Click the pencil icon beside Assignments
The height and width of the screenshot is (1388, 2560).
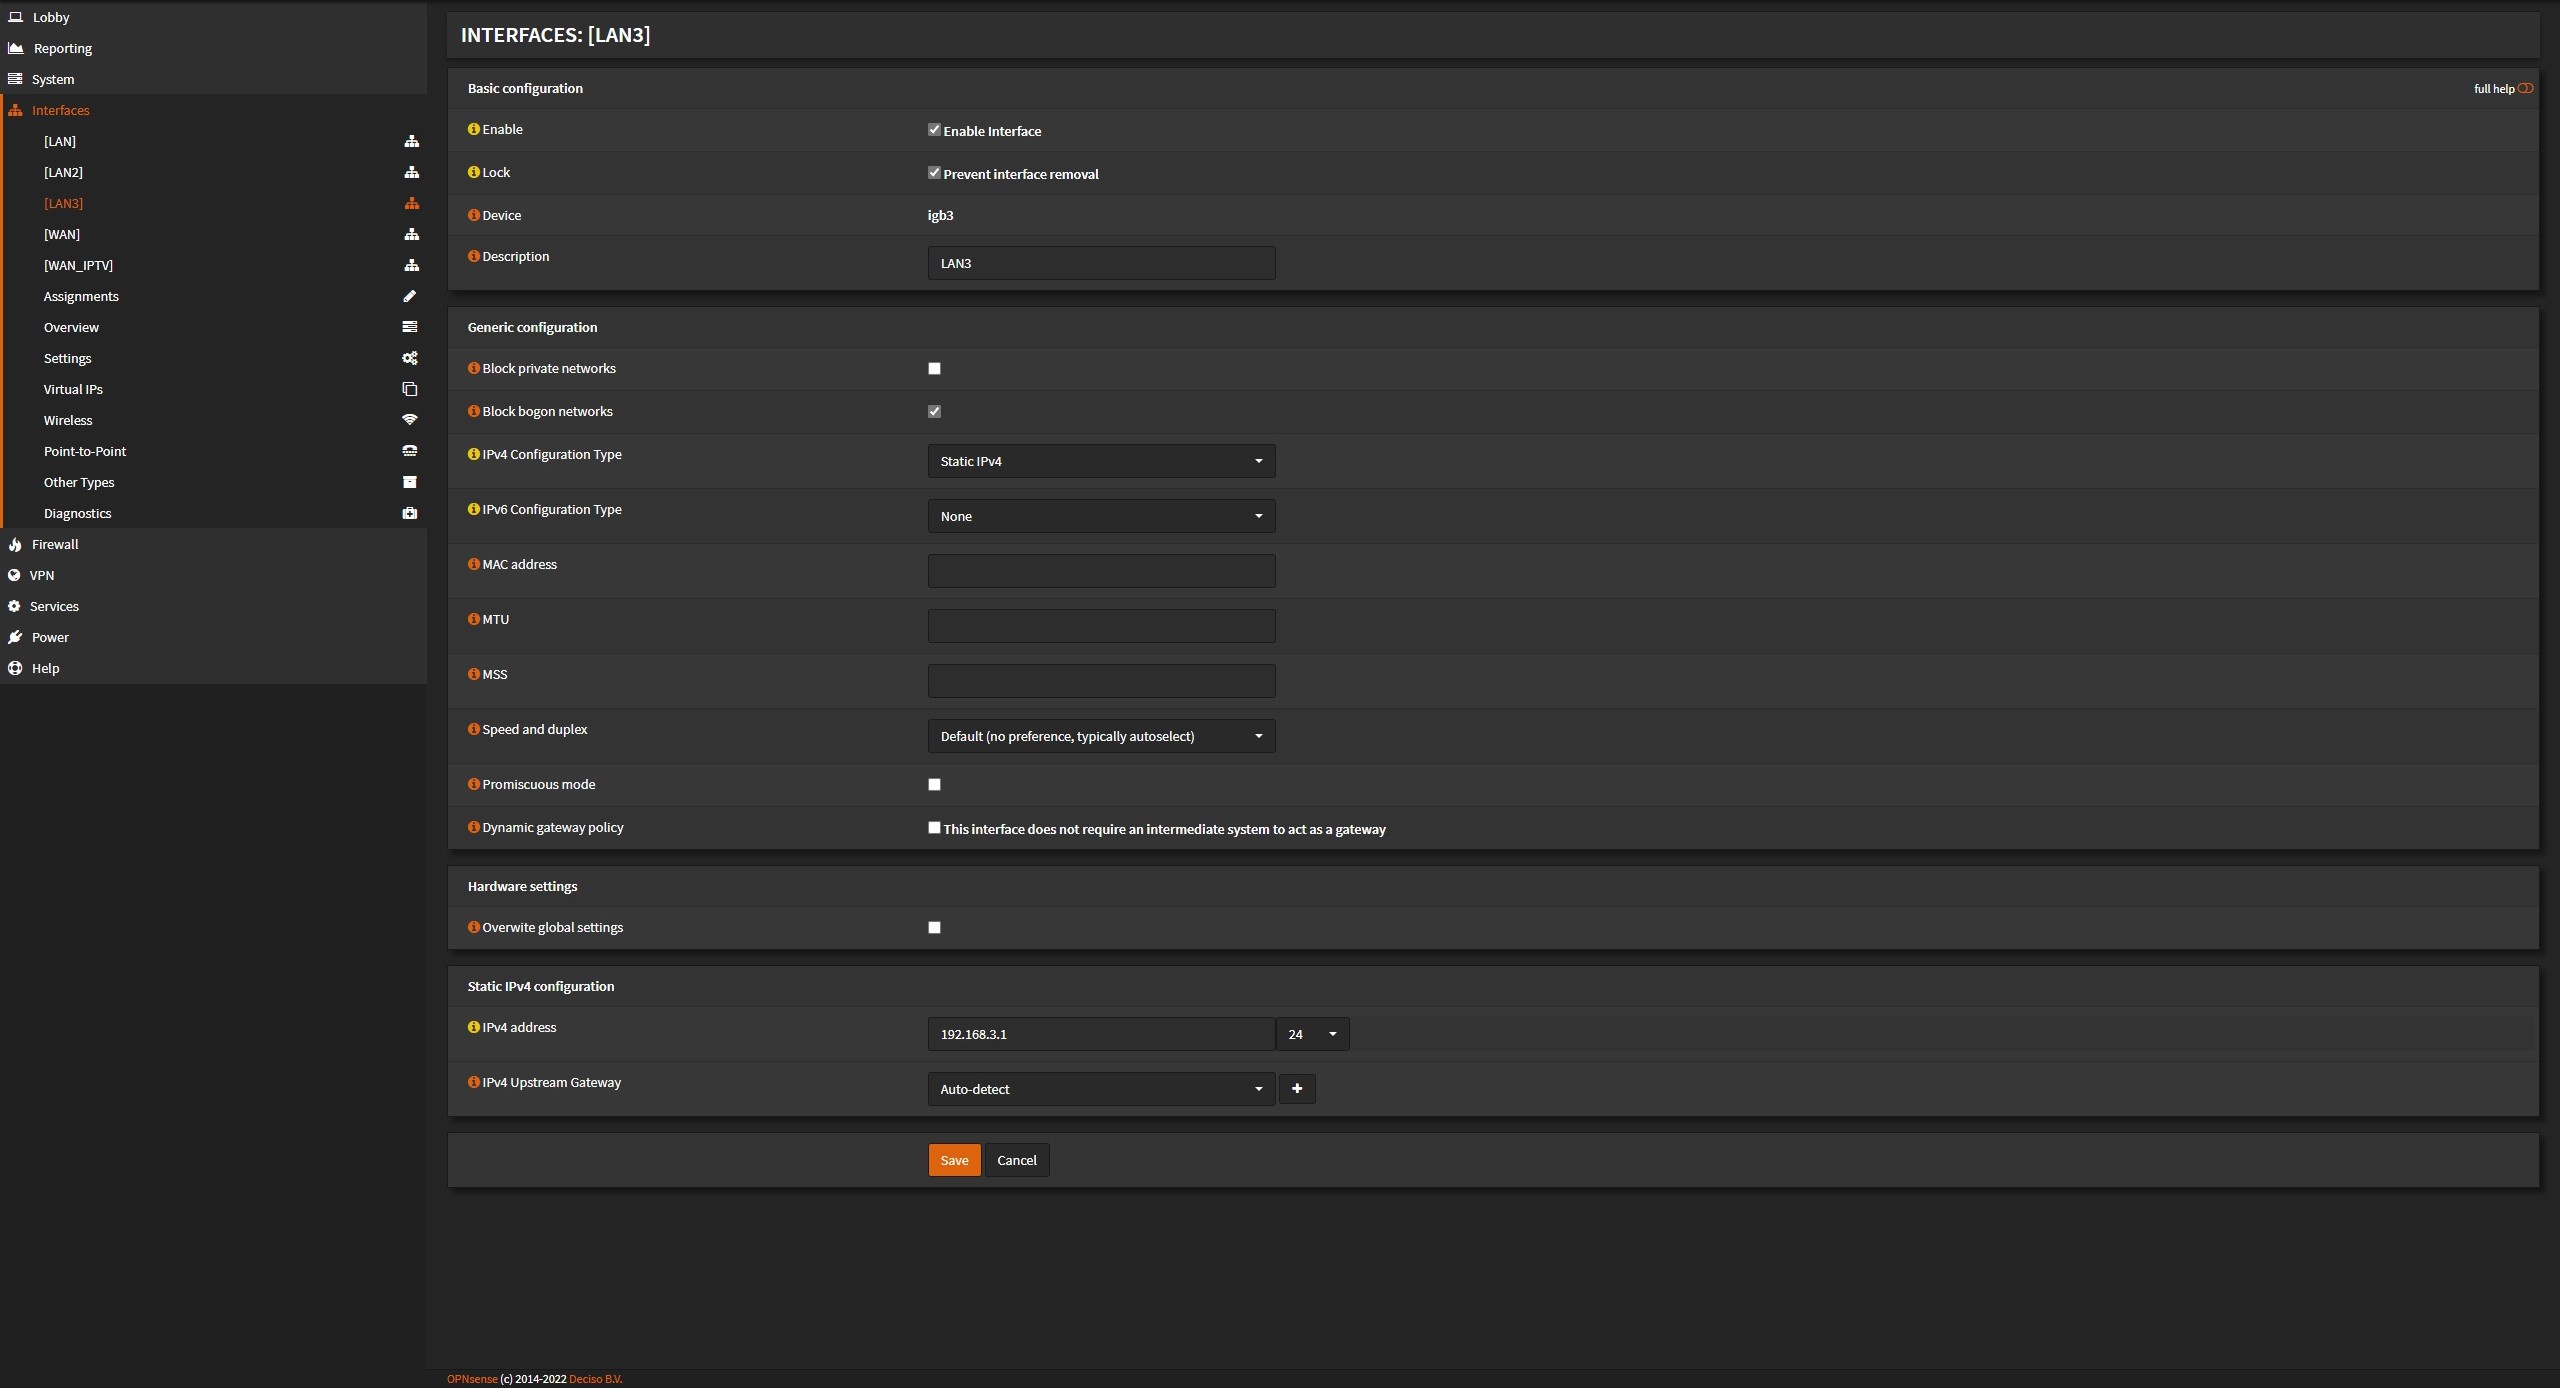coord(409,296)
